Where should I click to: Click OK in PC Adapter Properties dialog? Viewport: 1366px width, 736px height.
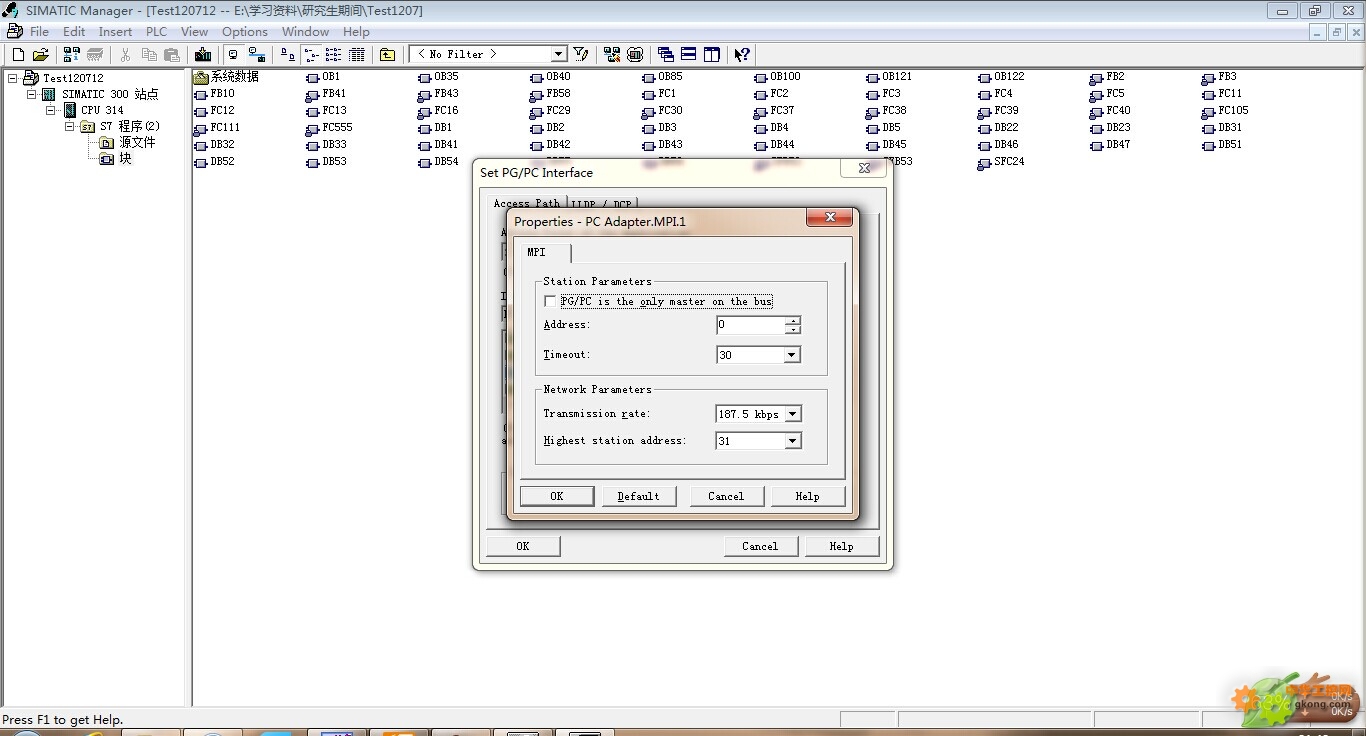[x=557, y=496]
